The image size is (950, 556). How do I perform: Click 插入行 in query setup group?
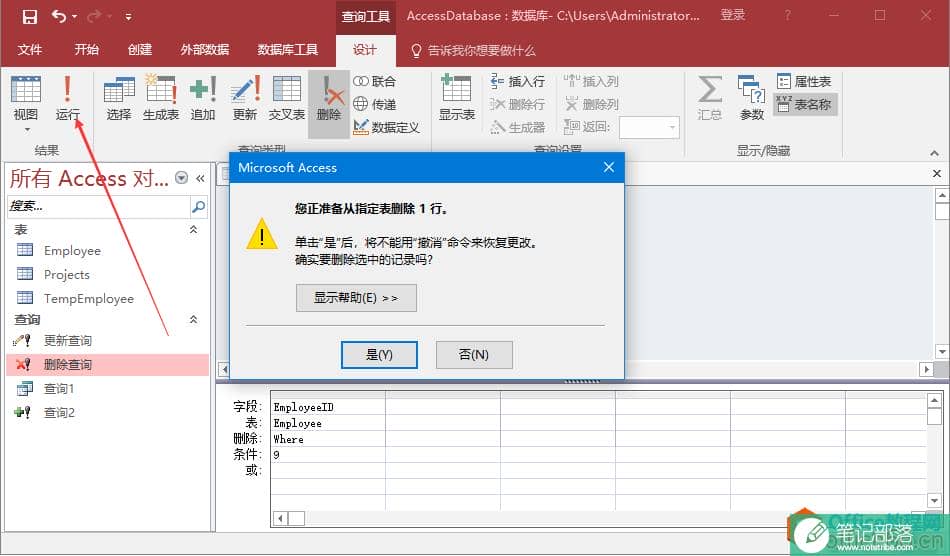pos(517,81)
